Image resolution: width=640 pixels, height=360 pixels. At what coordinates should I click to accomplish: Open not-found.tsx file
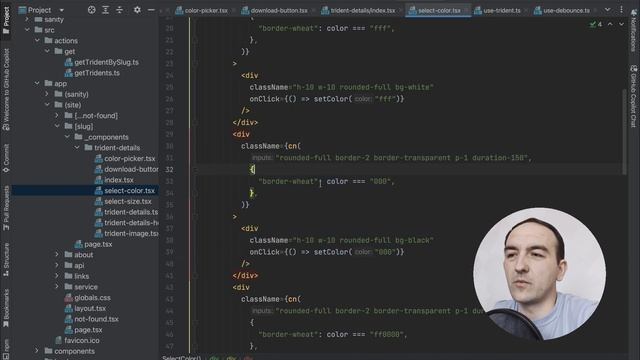[92, 319]
